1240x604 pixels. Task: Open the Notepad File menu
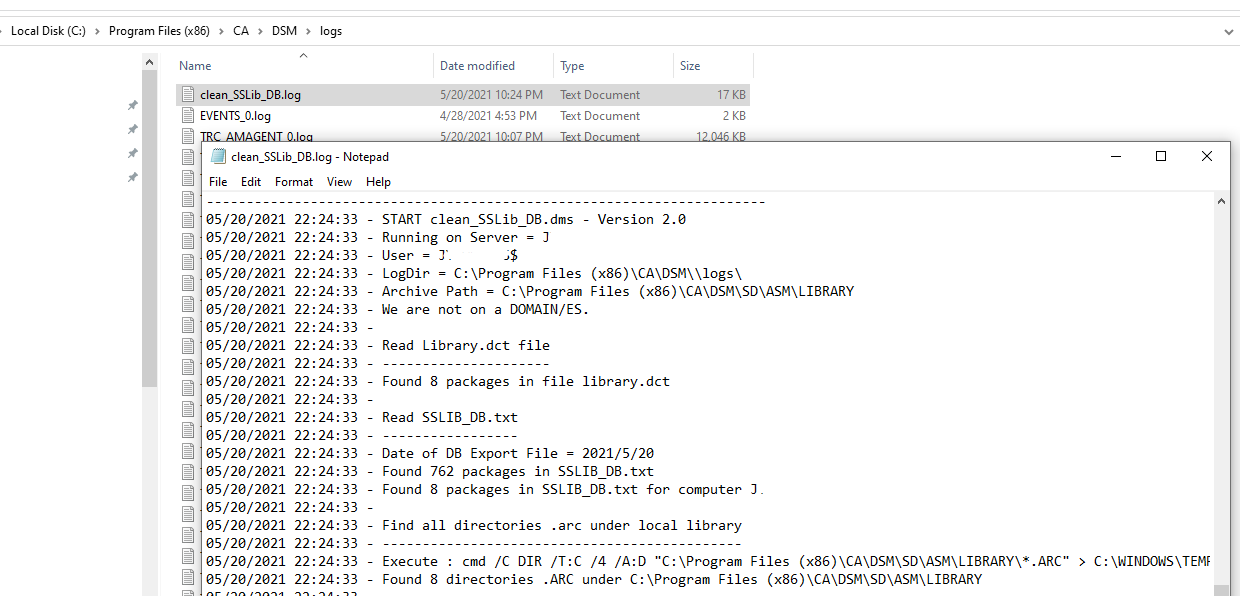[x=218, y=182]
